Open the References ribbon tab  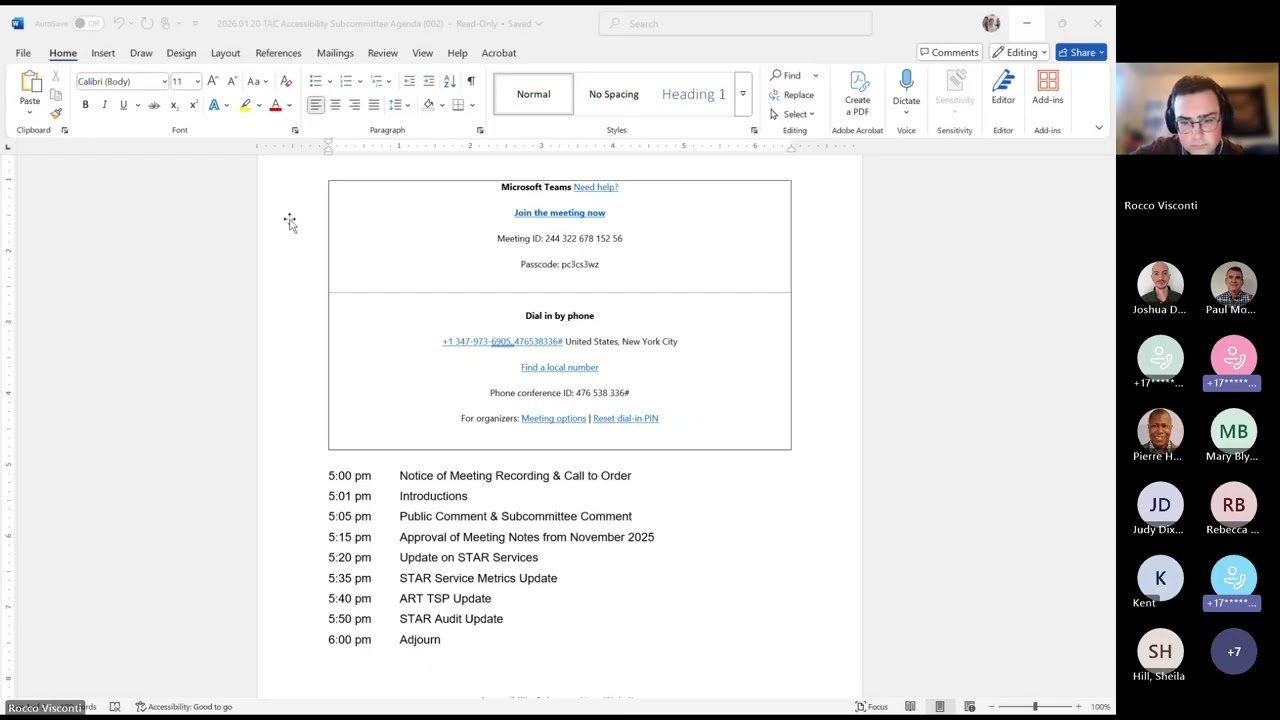click(278, 53)
